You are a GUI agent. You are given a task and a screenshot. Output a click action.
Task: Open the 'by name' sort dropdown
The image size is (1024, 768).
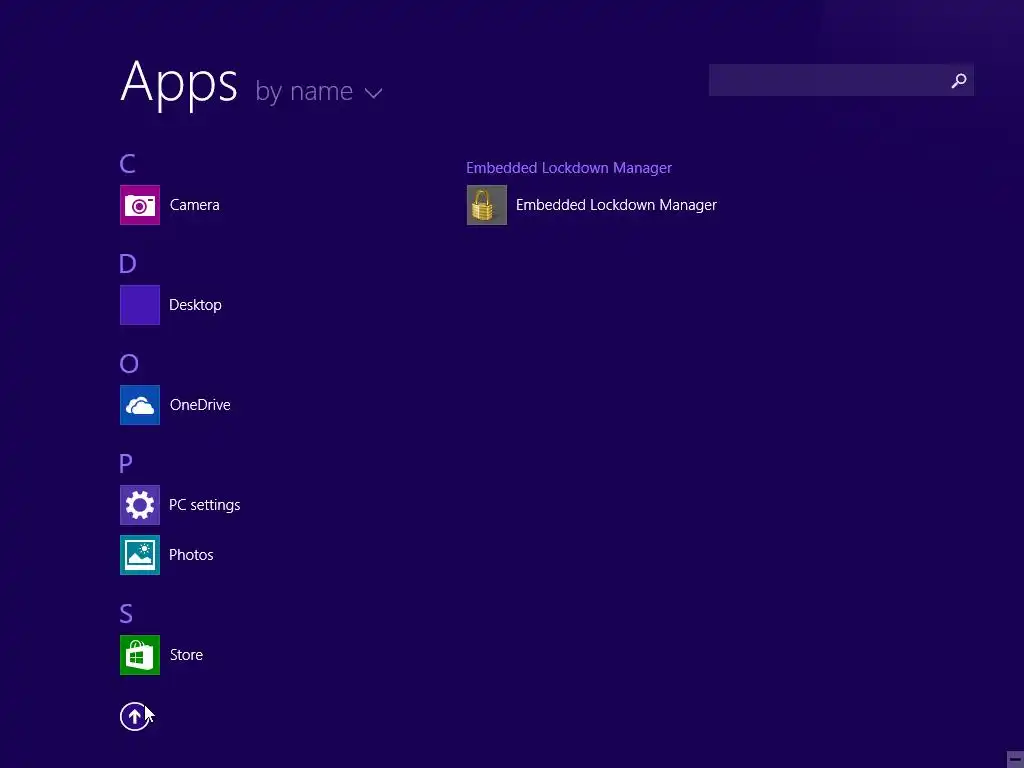[x=318, y=91]
